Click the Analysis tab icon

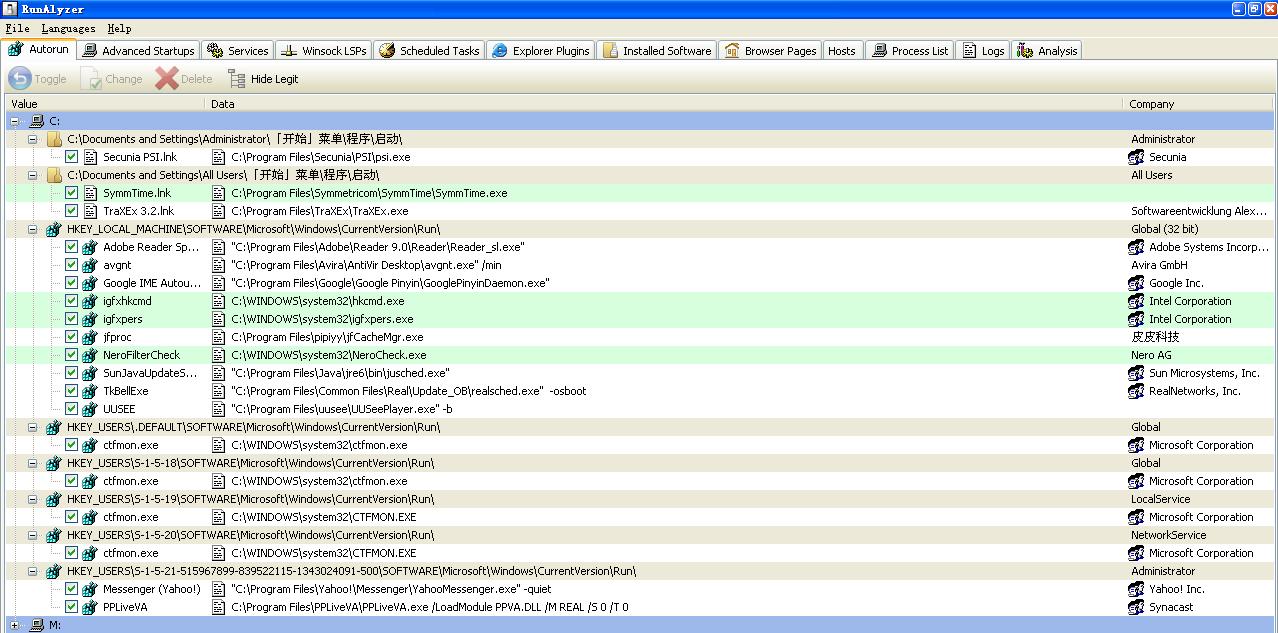pos(1025,50)
